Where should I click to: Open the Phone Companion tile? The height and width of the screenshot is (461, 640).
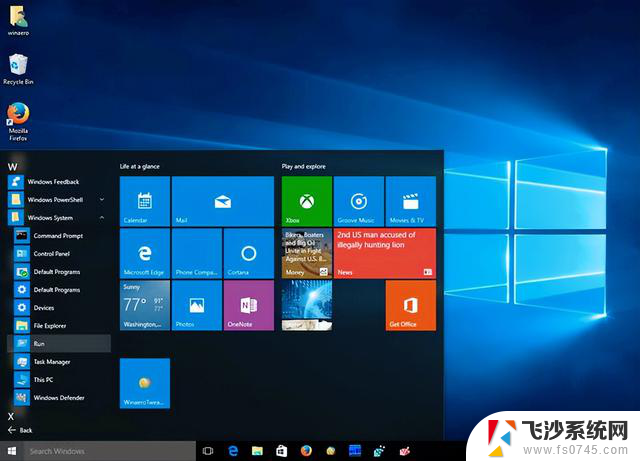197,254
